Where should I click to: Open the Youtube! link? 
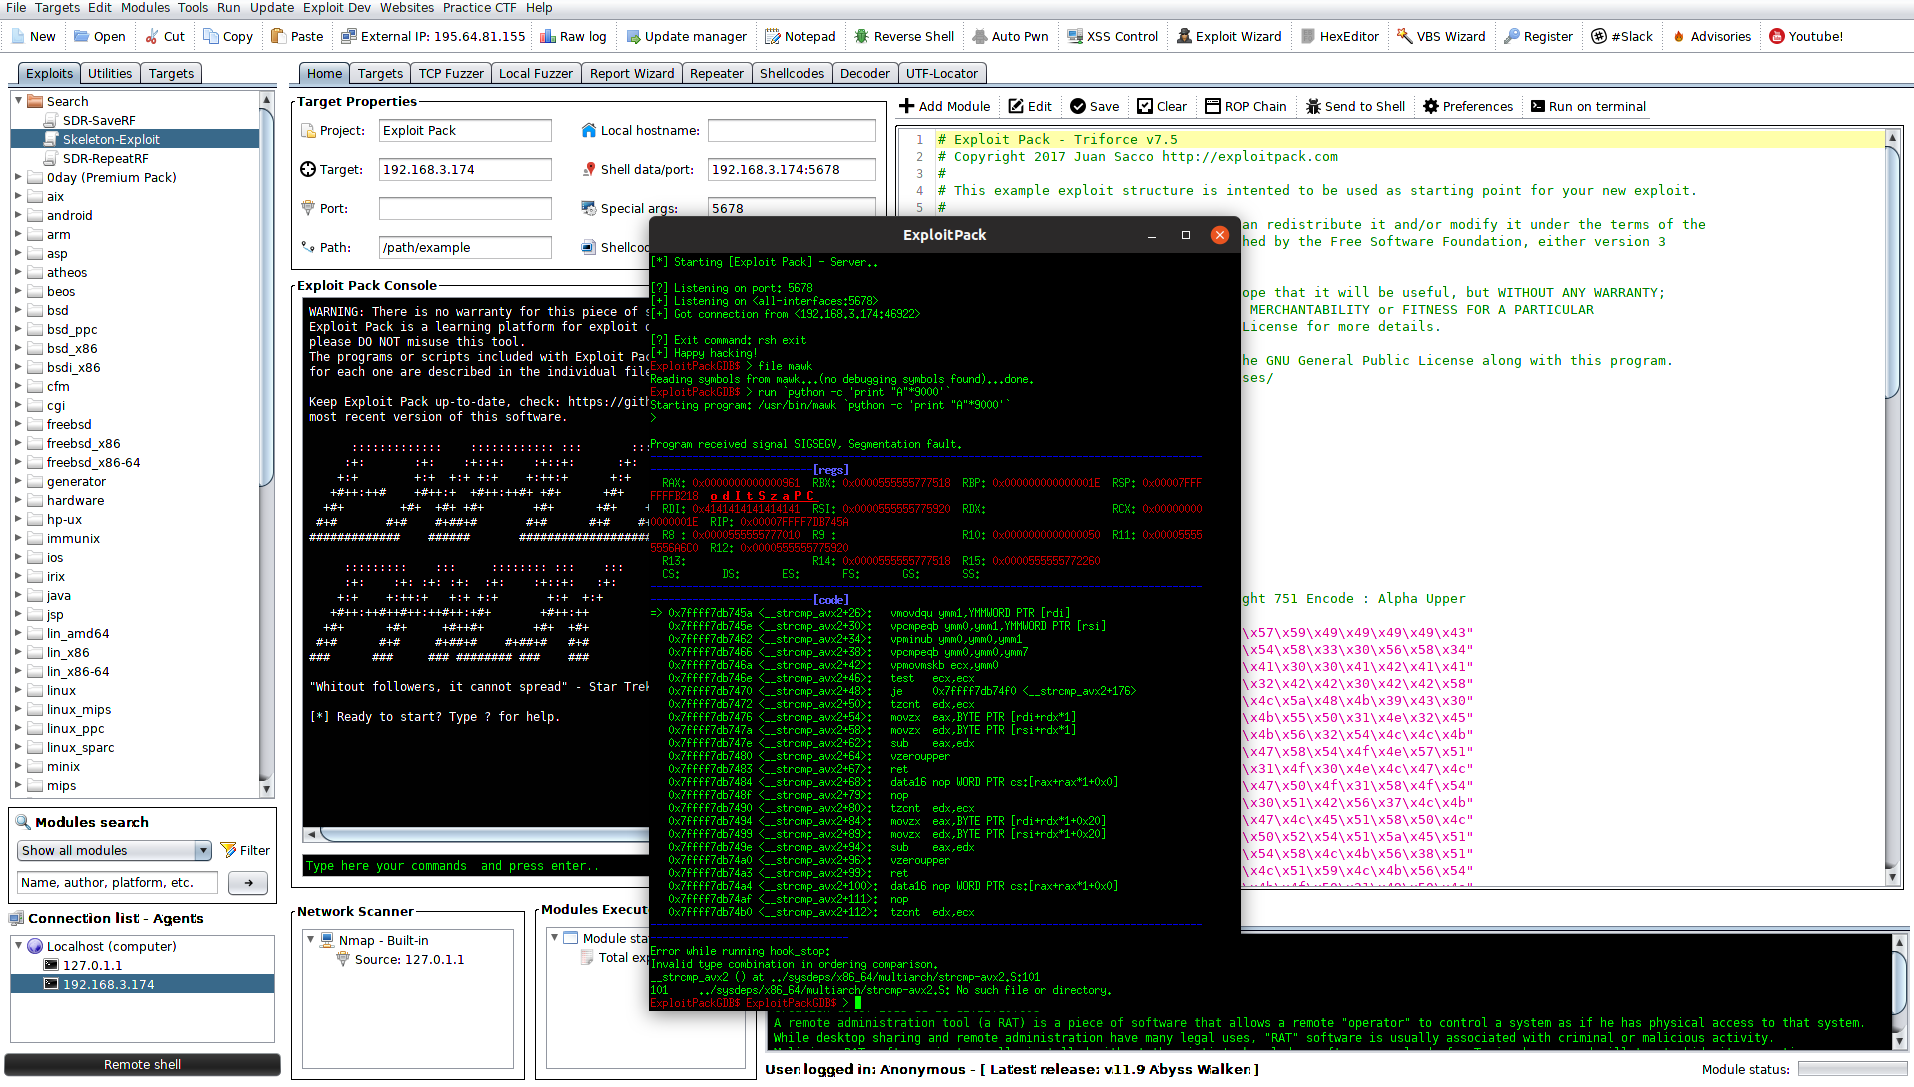click(x=1806, y=36)
